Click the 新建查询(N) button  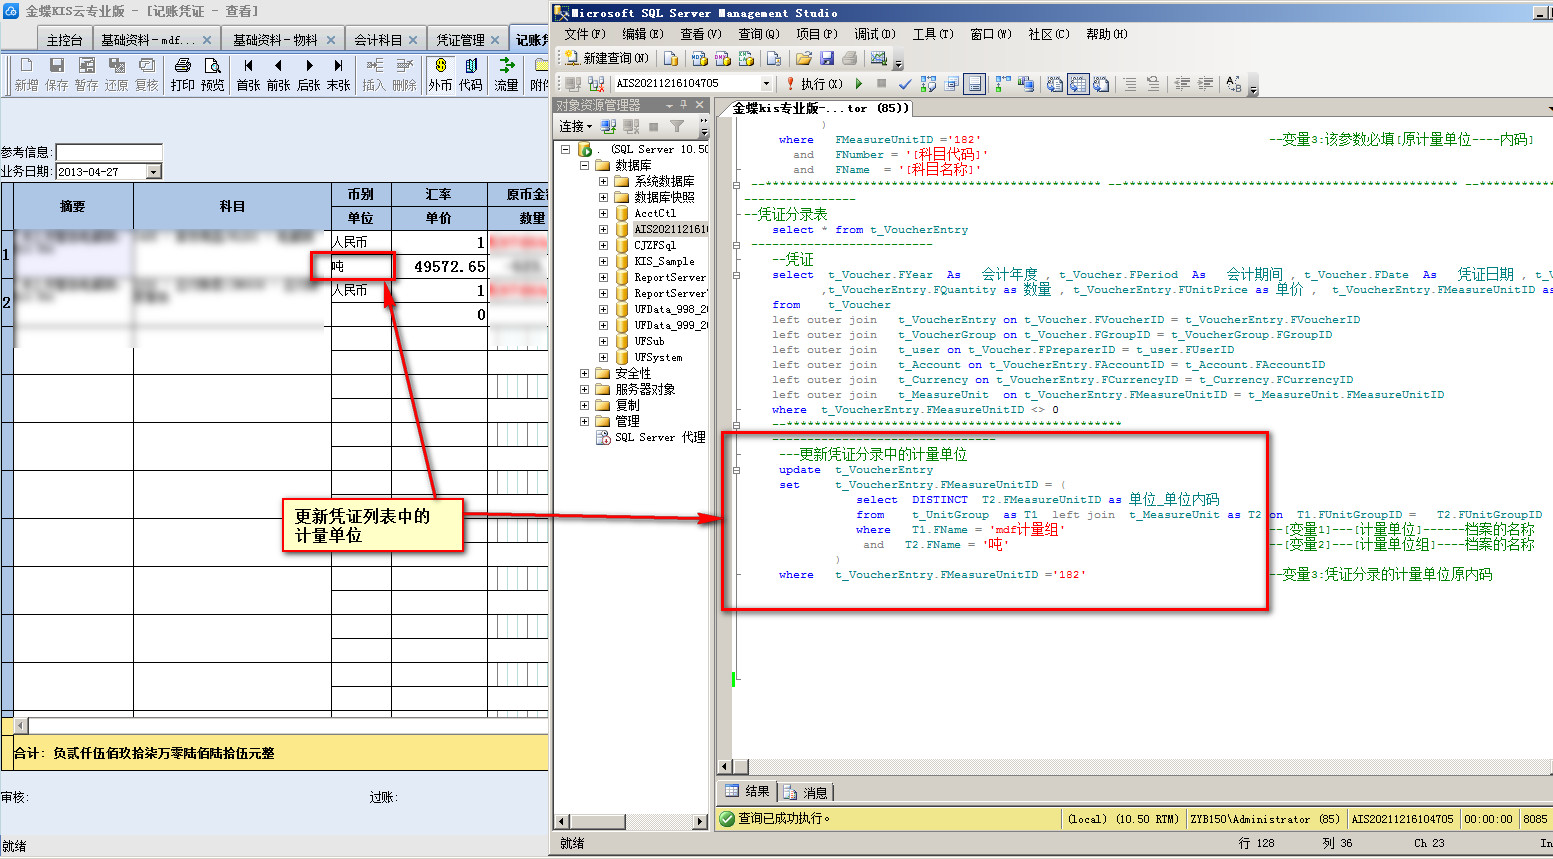point(606,59)
